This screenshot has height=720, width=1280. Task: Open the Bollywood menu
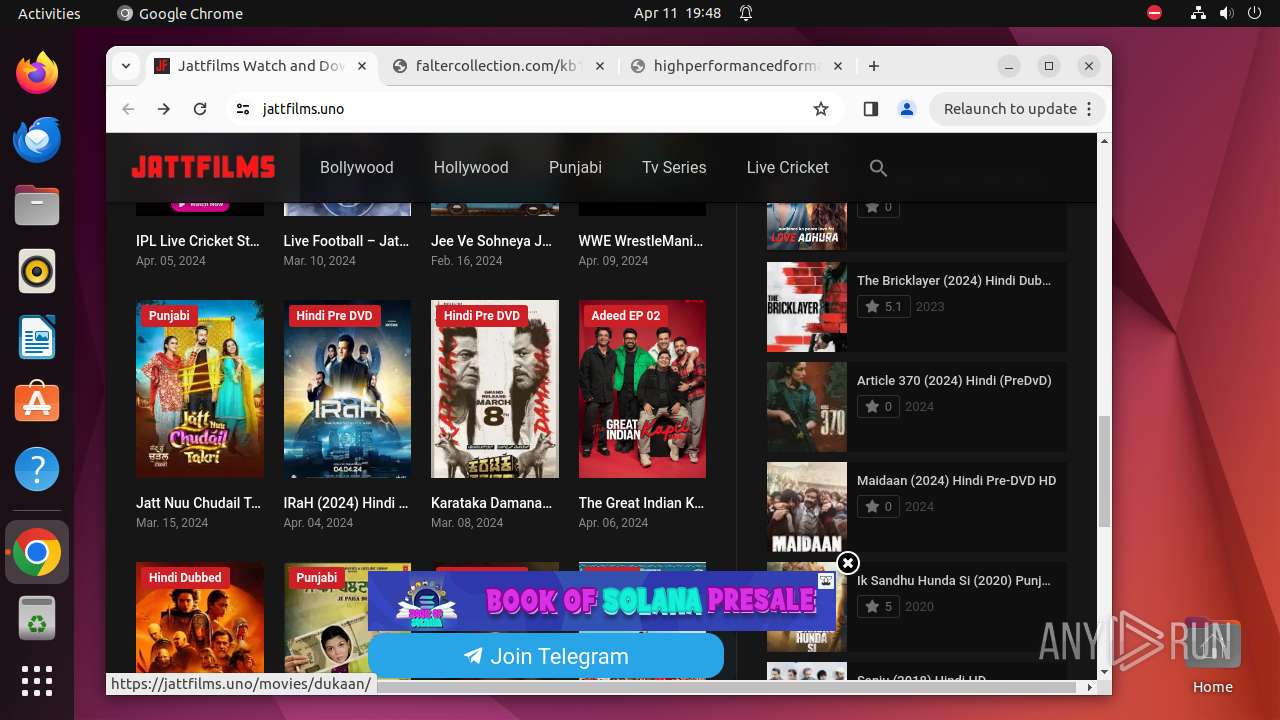357,168
